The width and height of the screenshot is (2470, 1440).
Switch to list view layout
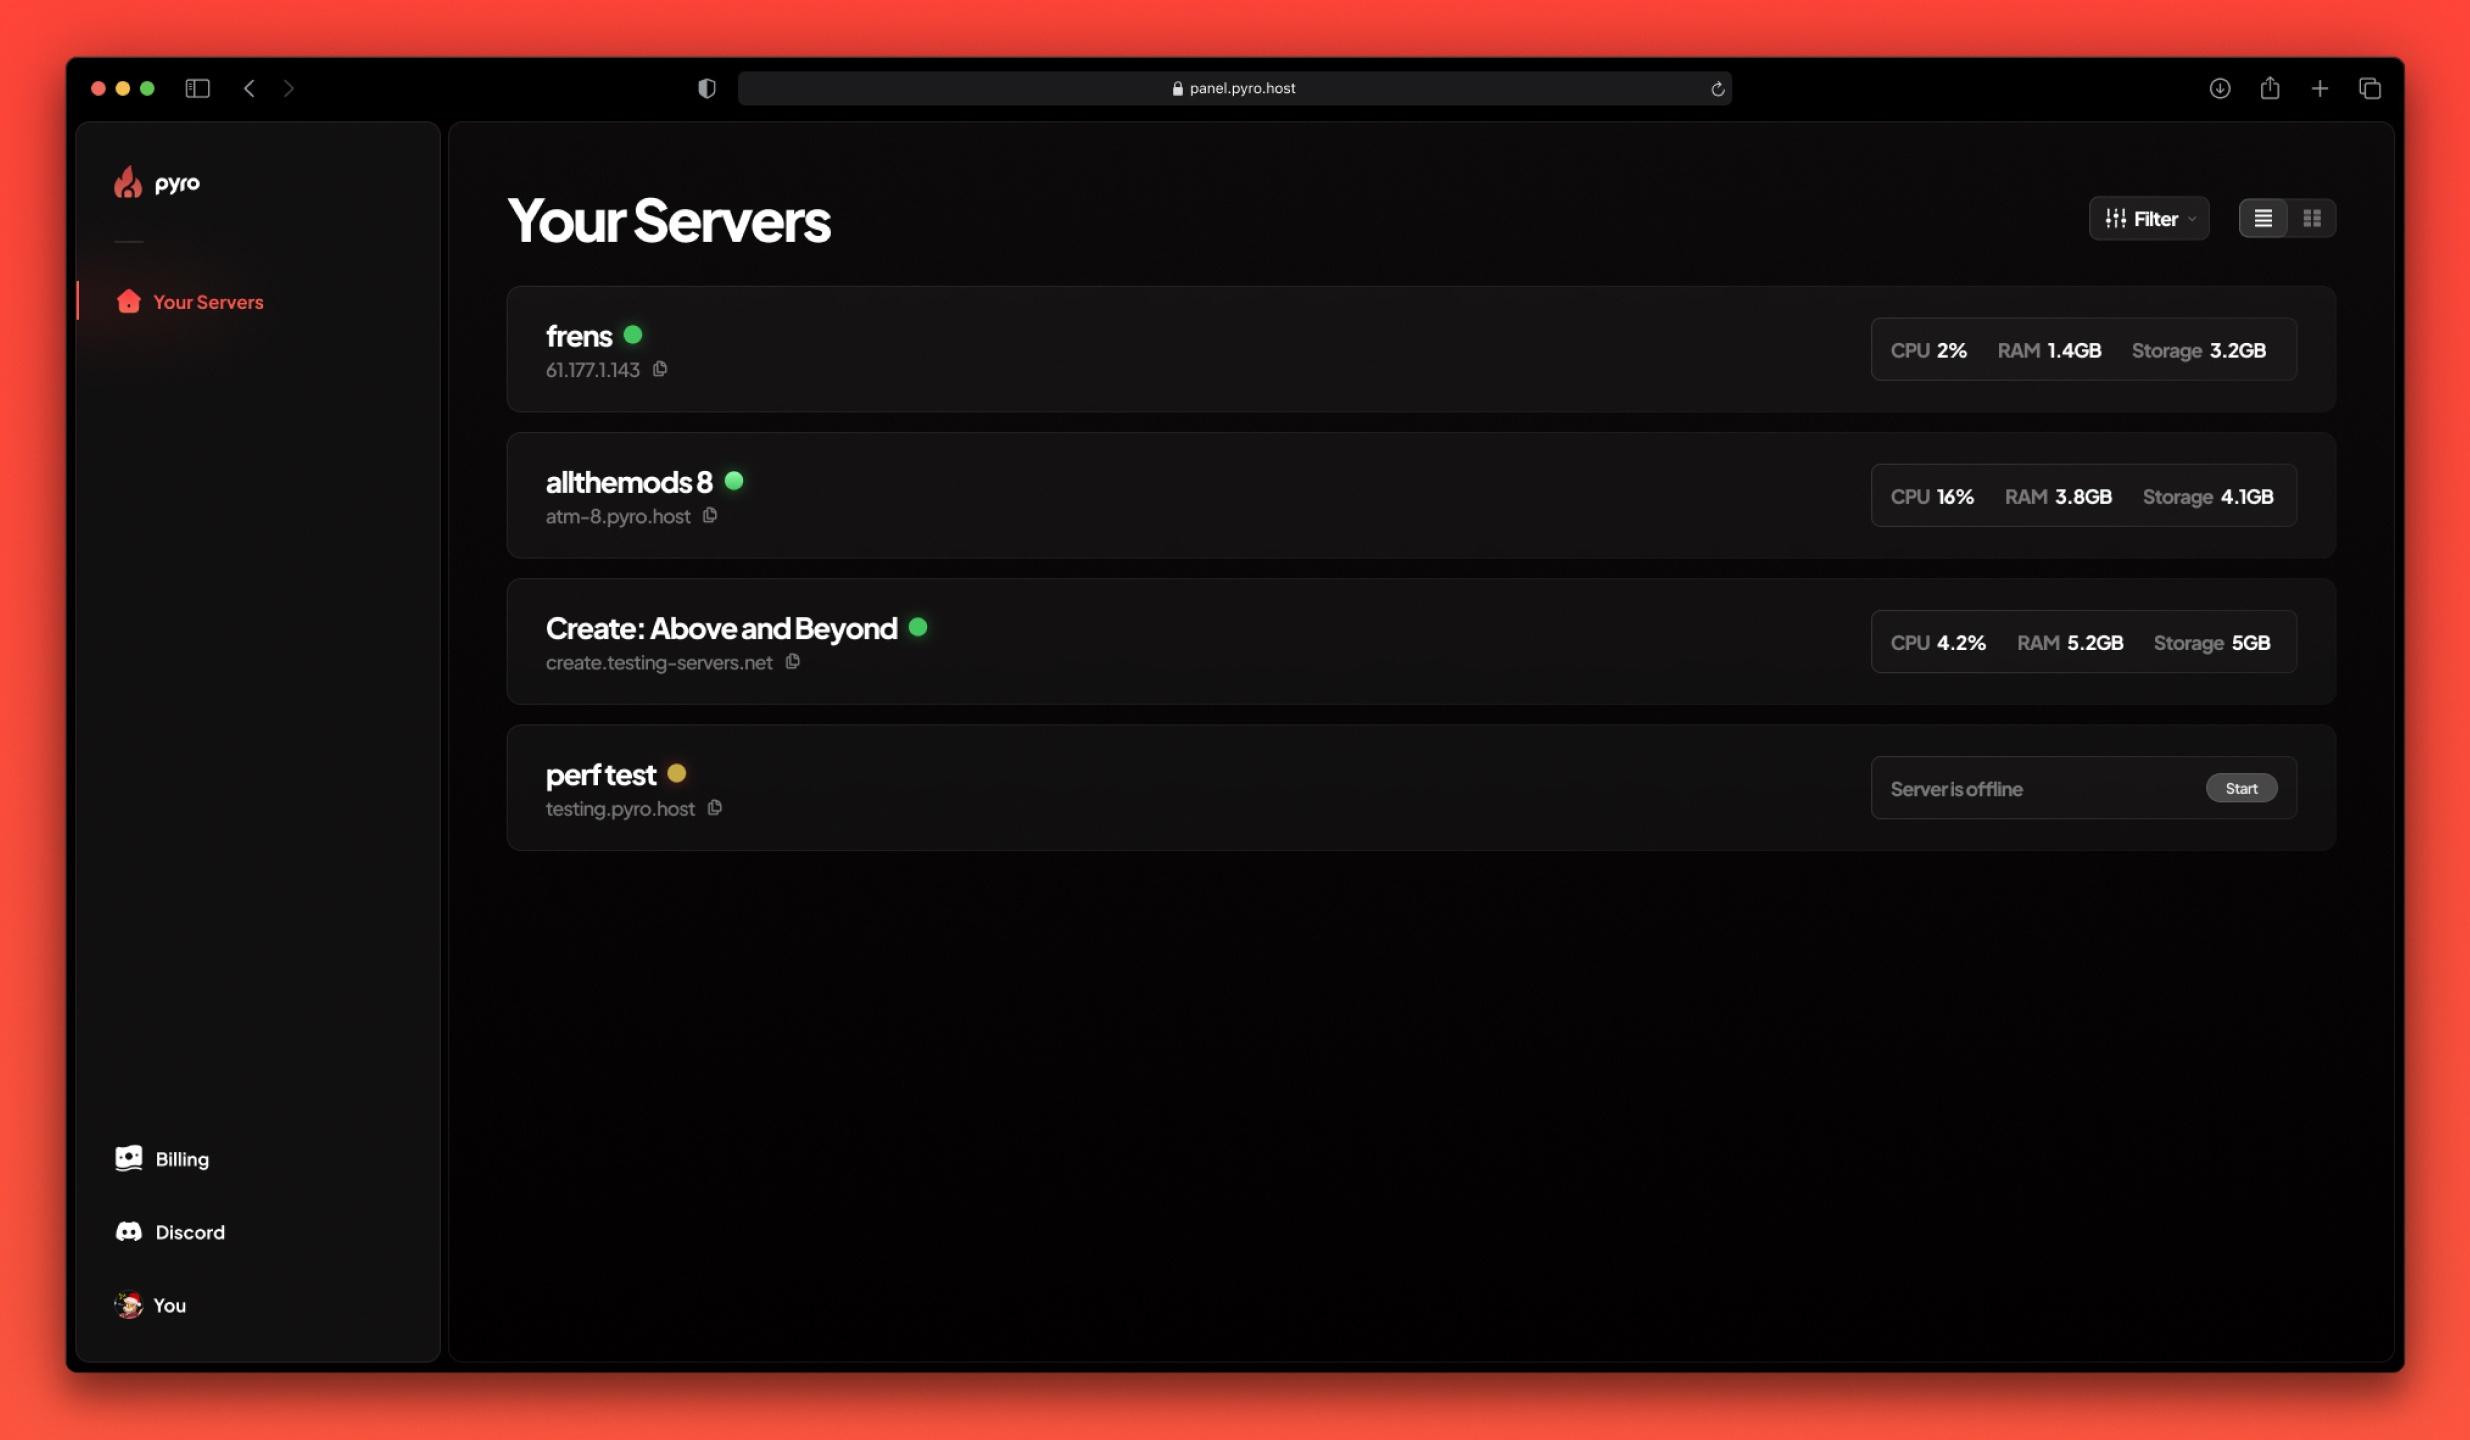2263,216
